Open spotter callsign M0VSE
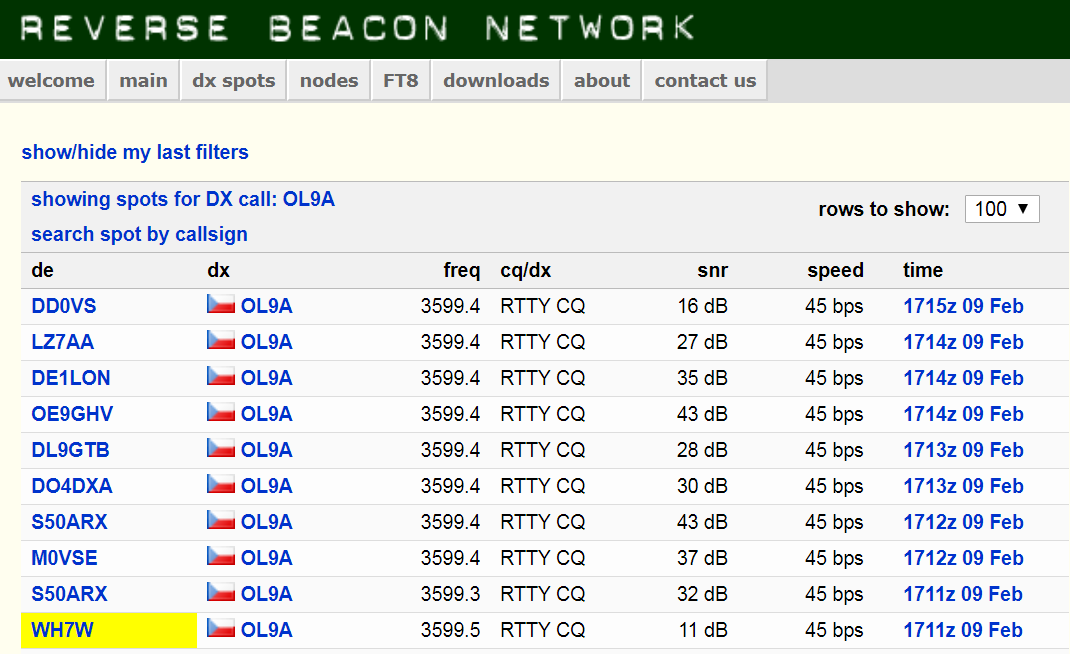 point(64,558)
